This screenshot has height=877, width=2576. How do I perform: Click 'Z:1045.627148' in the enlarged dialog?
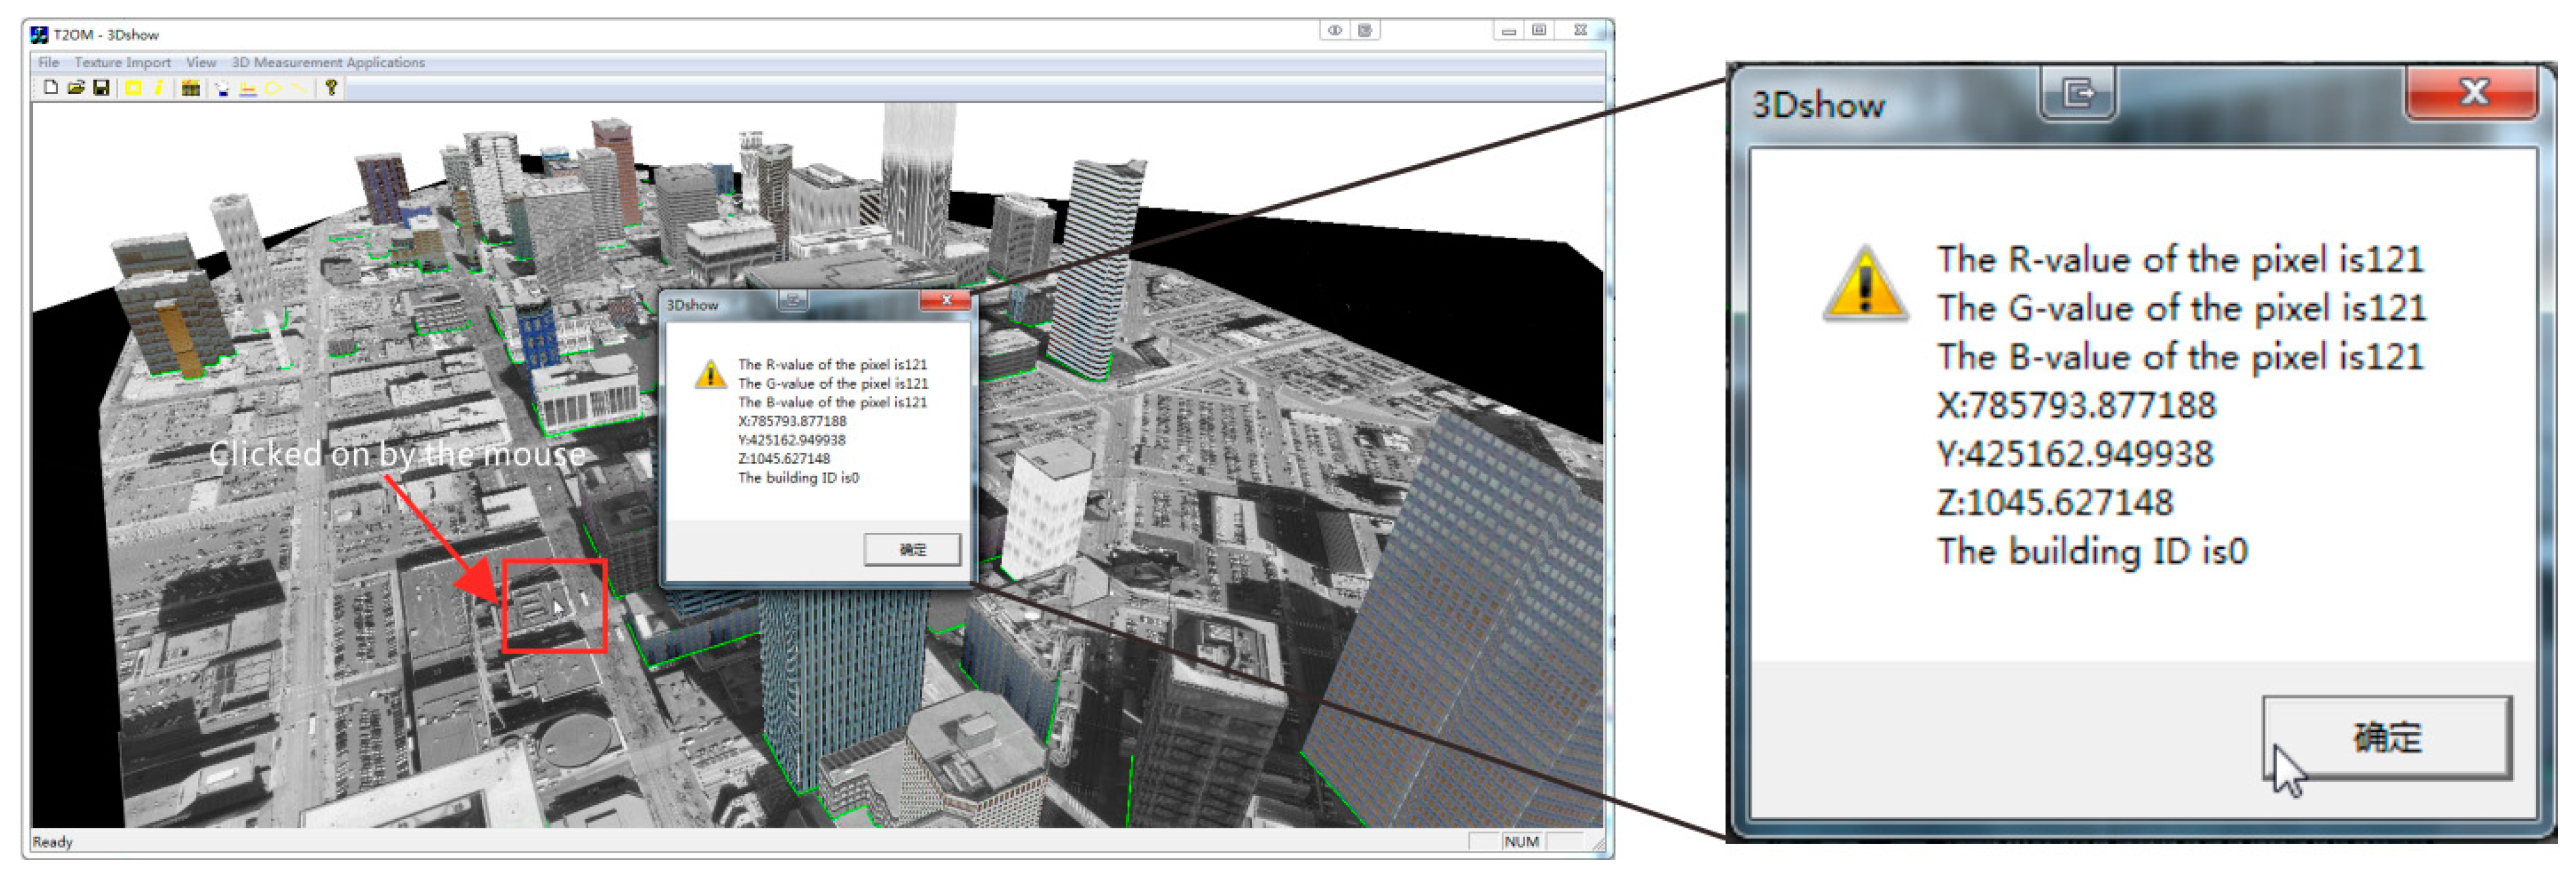2055,502
